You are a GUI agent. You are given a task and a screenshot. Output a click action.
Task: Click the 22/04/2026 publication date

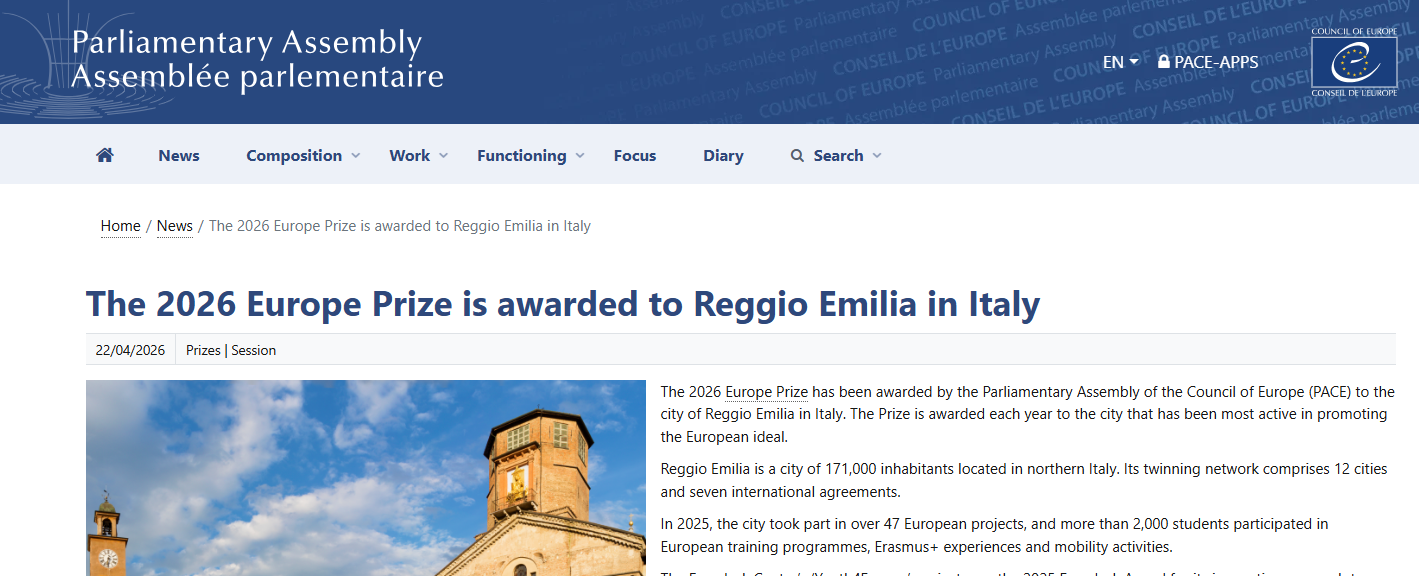[x=130, y=350]
